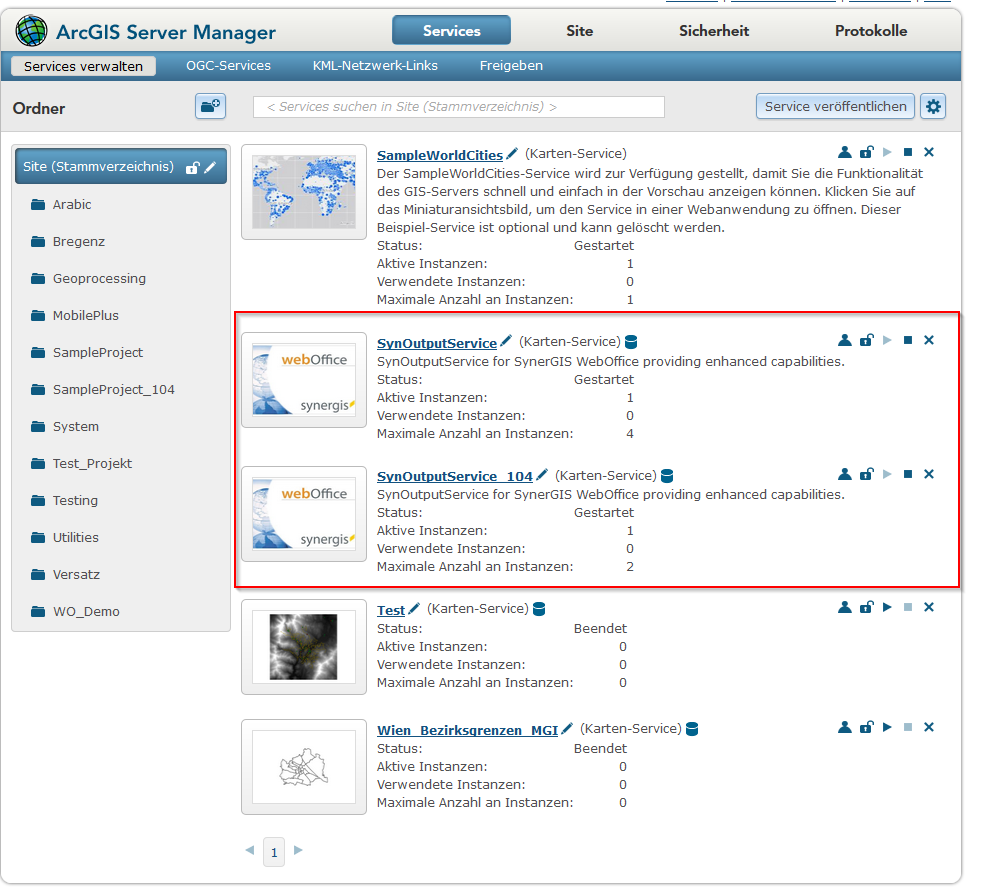Screen dimensions: 988x891
Task: Unlock access for the Test service
Action: click(x=866, y=607)
